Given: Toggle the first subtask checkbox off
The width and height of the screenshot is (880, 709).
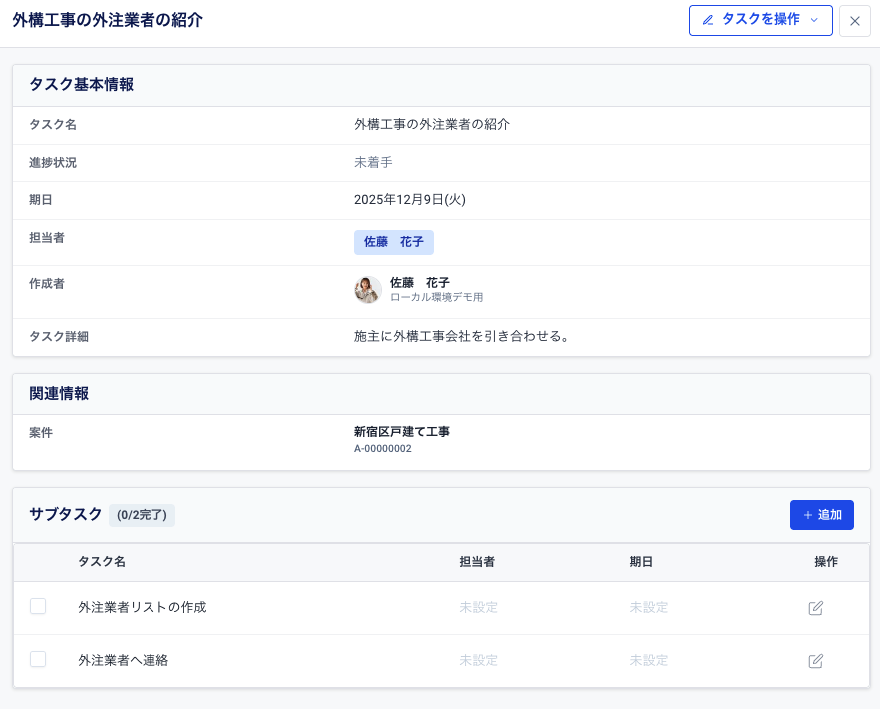Looking at the screenshot, I should click(38, 607).
